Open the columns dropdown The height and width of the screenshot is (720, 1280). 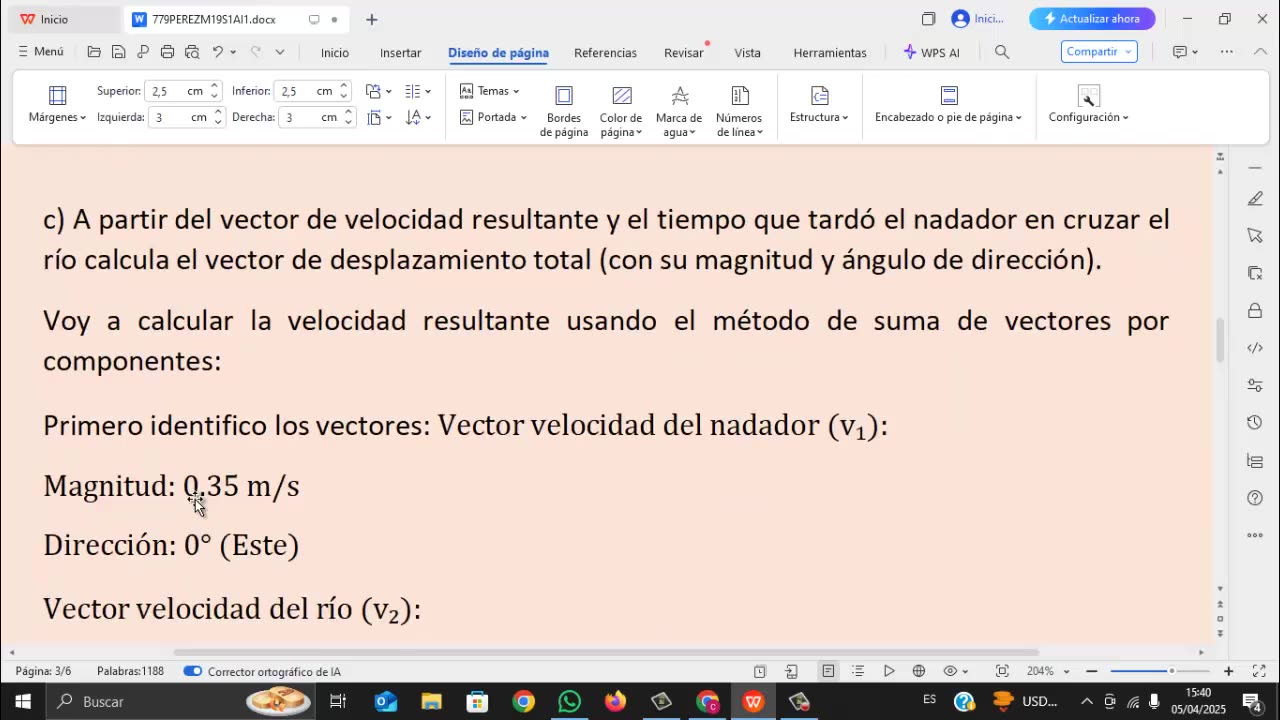coord(418,91)
